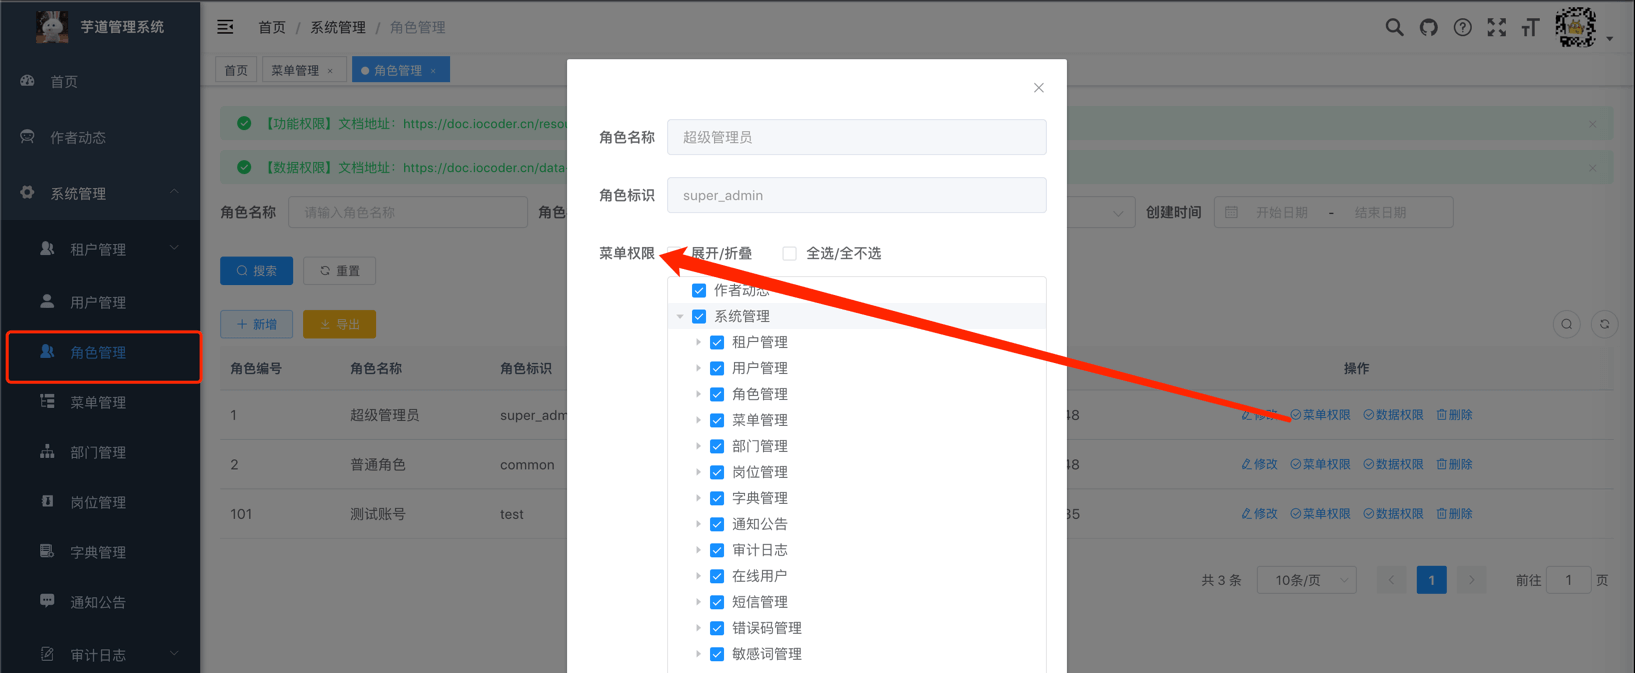The image size is (1635, 673).
Task: Expand the 租户管理 sidebar submenu
Action: click(x=100, y=249)
